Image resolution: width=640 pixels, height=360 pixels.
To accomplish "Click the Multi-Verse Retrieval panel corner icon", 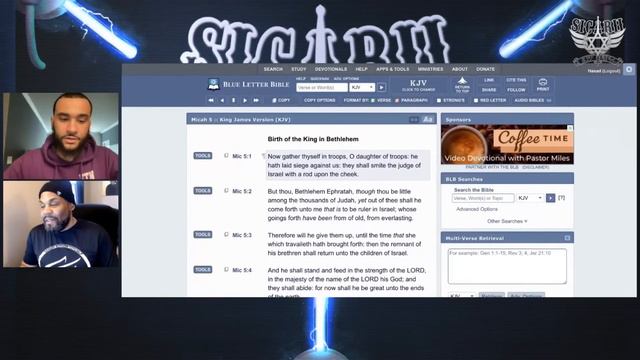I will [x=567, y=238].
